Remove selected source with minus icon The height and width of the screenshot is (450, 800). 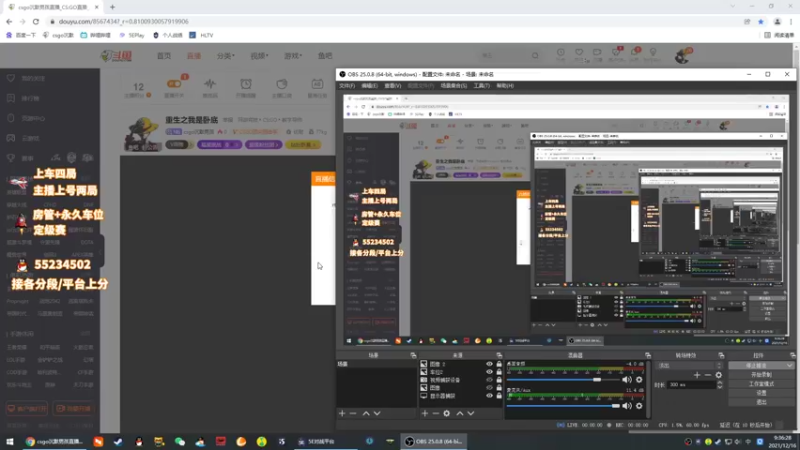tap(435, 413)
